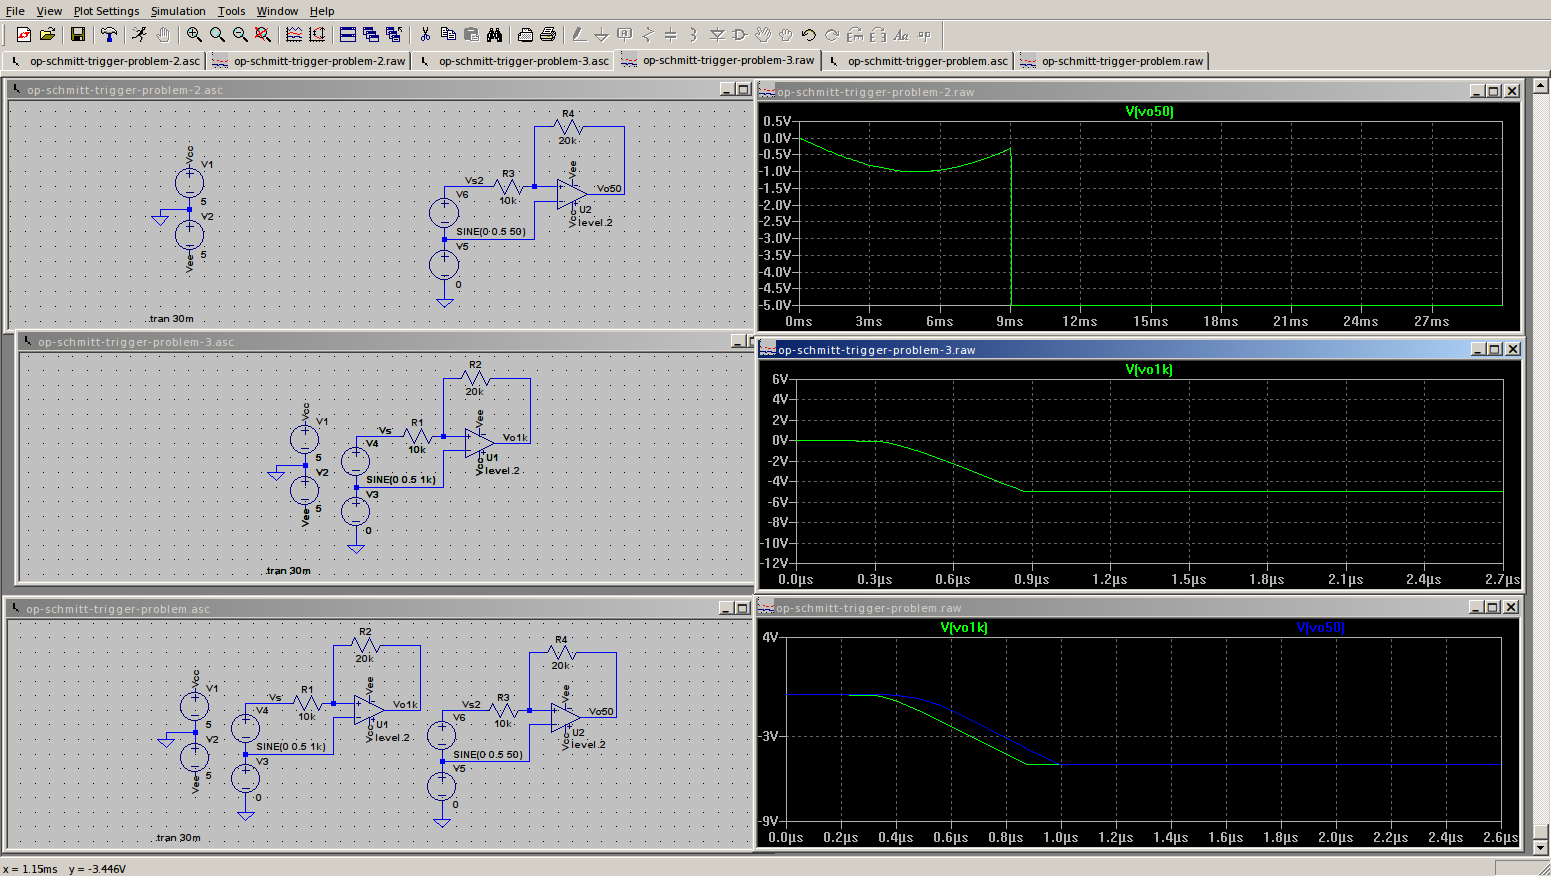Switch to the op-schmitt-trigger-problem.raw tab
Screen dimensions: 1551x876
(x=1113, y=61)
